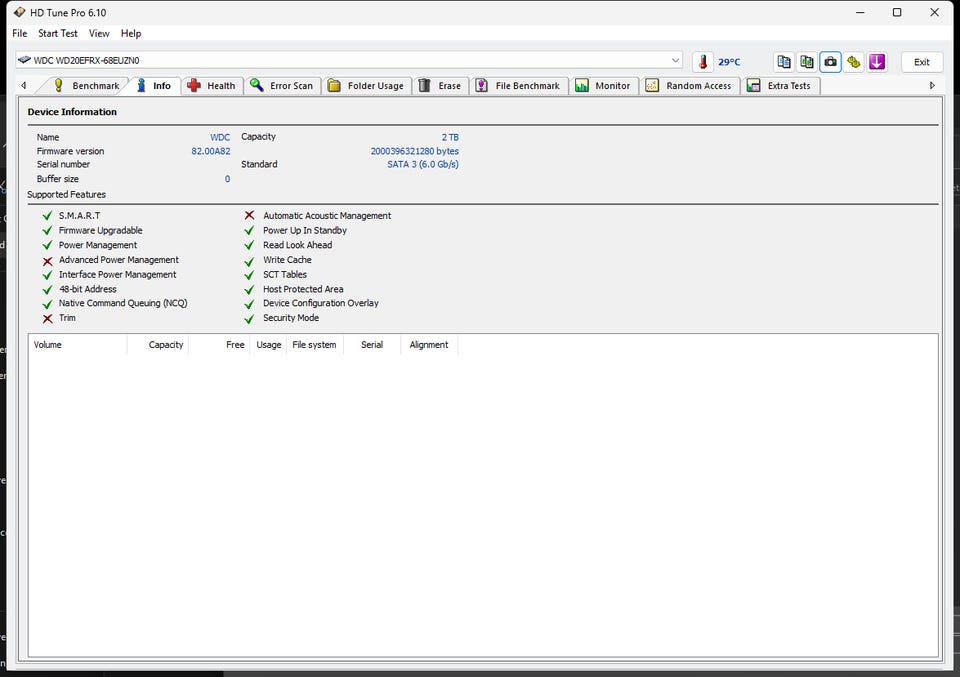
Task: Click the Host Protected Area entry
Action: 303,289
